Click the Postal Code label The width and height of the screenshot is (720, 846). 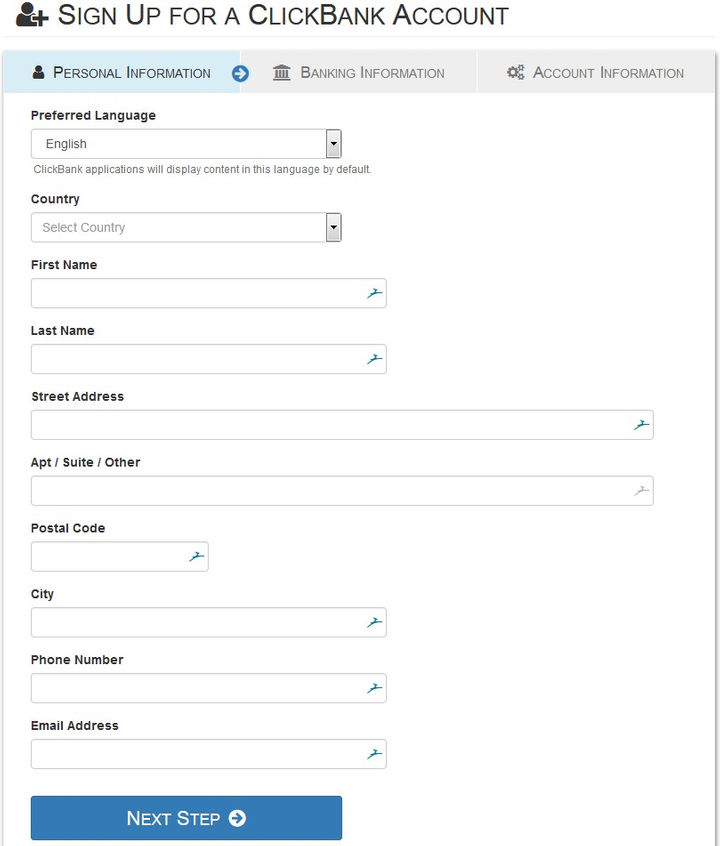[68, 528]
